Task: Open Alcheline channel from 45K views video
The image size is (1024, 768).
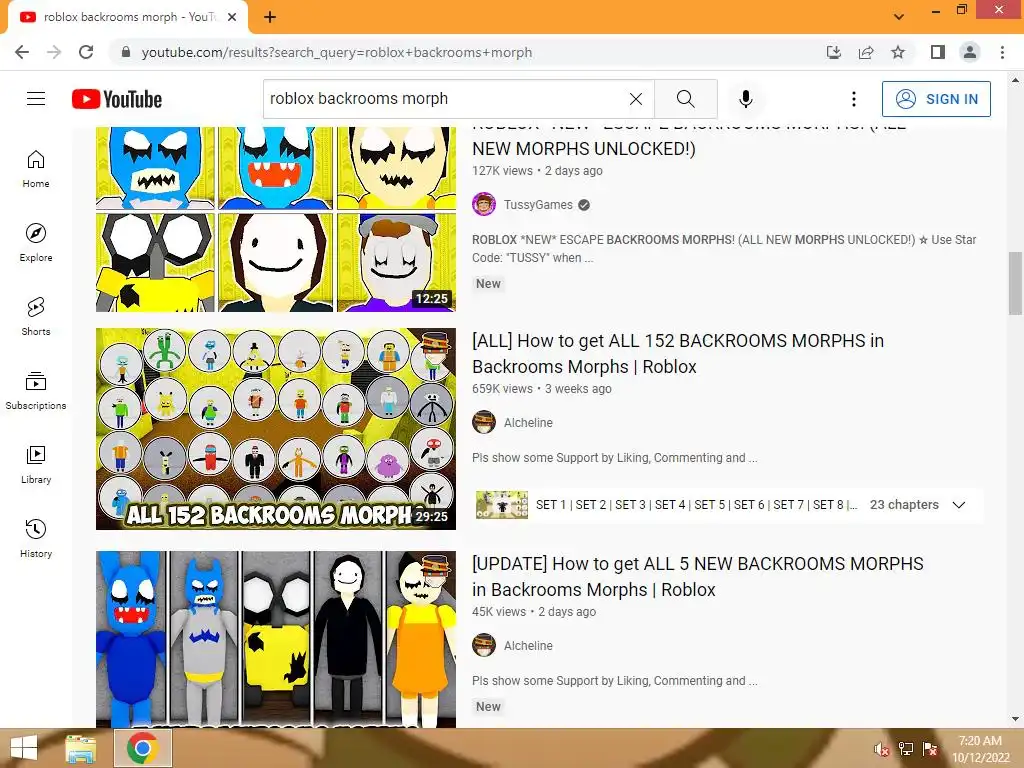Action: [528, 645]
